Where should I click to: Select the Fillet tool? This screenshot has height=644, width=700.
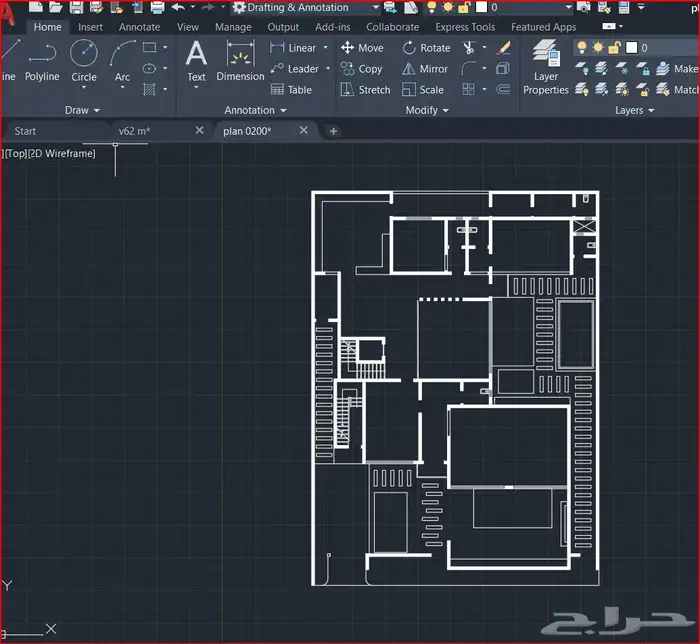[468, 68]
